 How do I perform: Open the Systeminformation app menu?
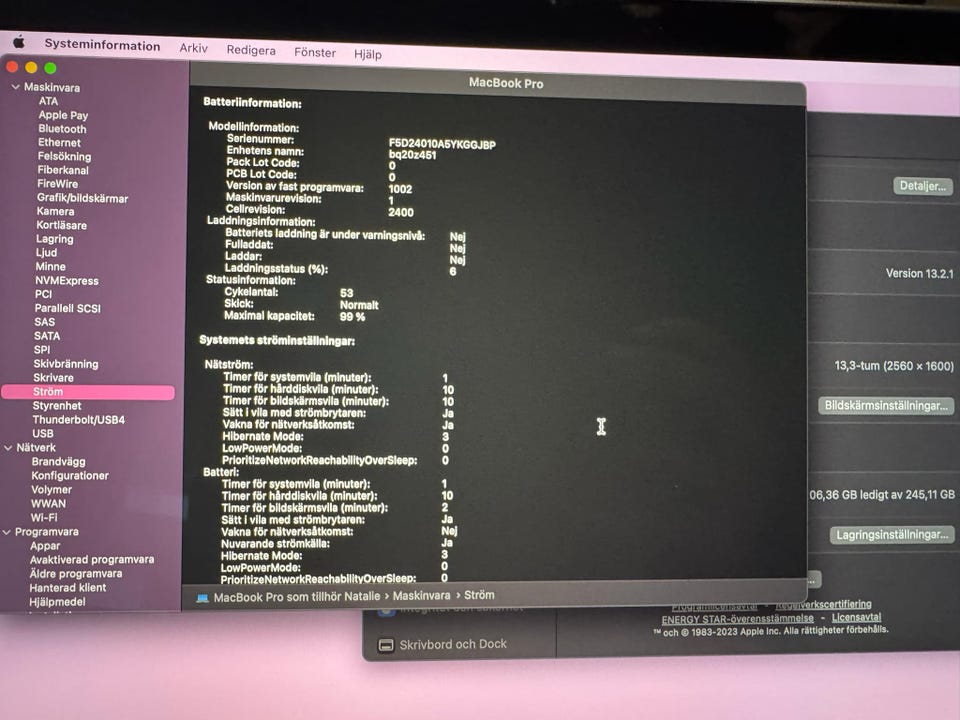pyautogui.click(x=102, y=45)
